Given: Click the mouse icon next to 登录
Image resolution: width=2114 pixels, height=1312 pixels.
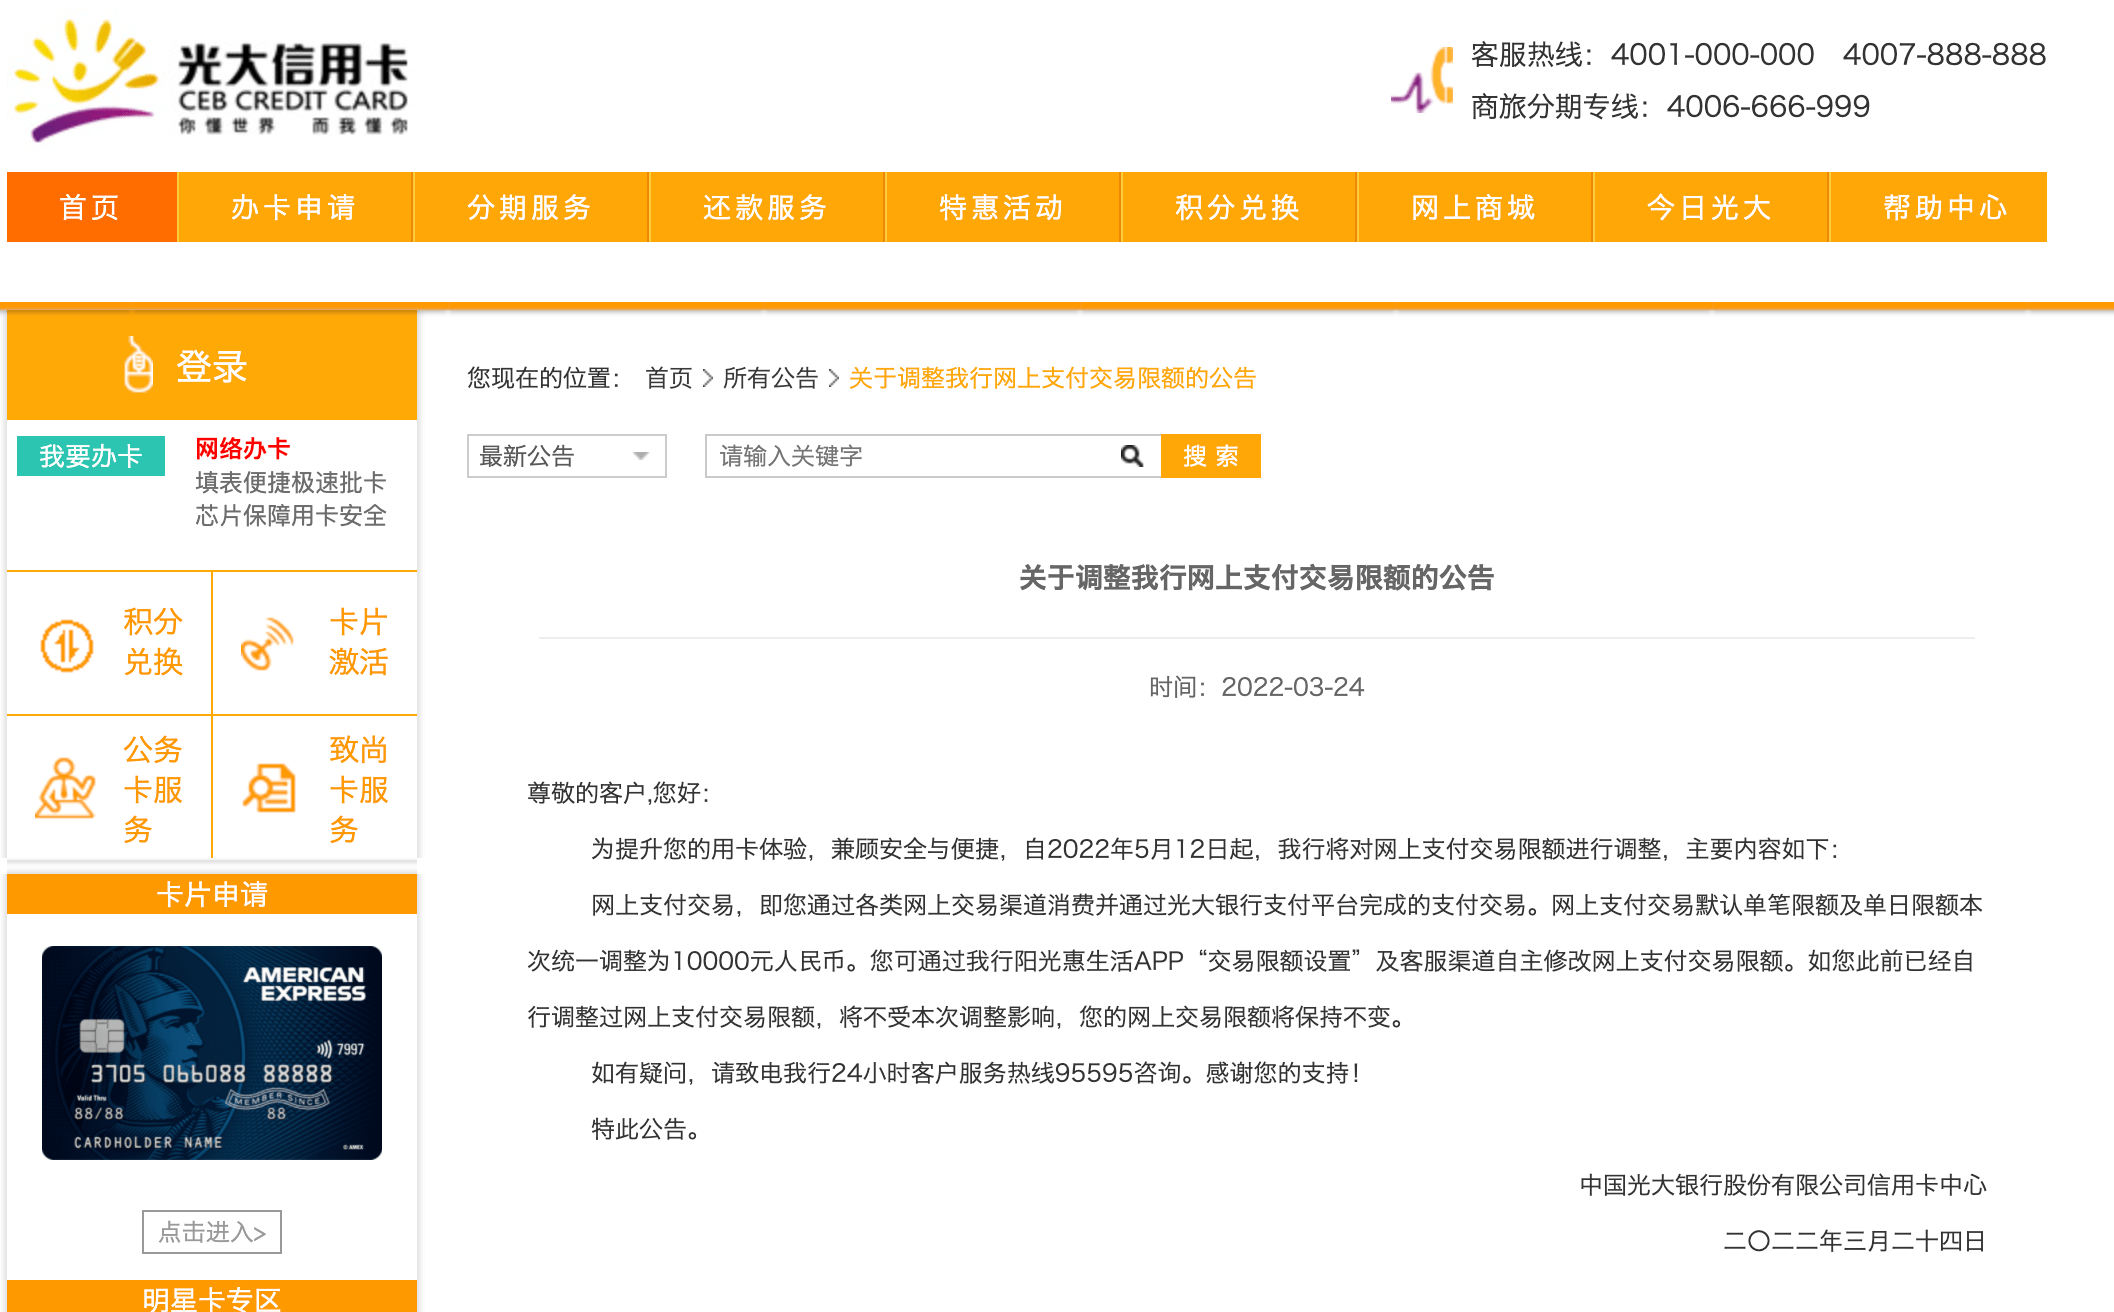Looking at the screenshot, I should pyautogui.click(x=137, y=366).
